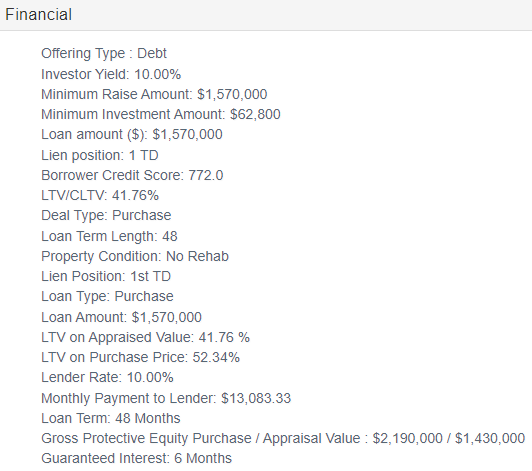Select the Offering Type: Debt line
The image size is (532, 471).
104,54
